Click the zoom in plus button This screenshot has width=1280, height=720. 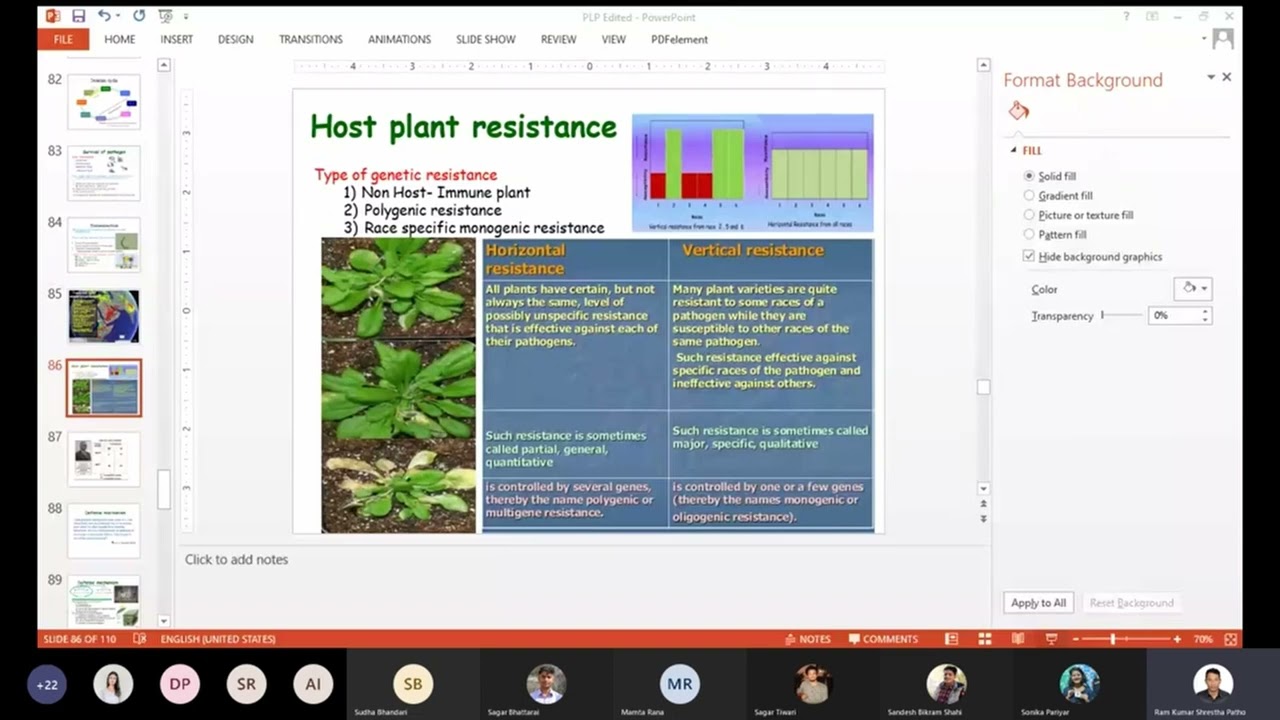tap(1177, 639)
